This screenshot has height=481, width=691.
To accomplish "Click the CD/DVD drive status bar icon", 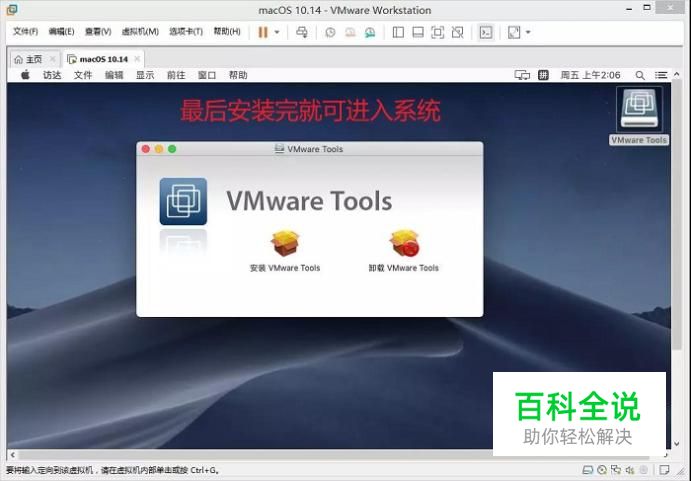I will [x=602, y=470].
